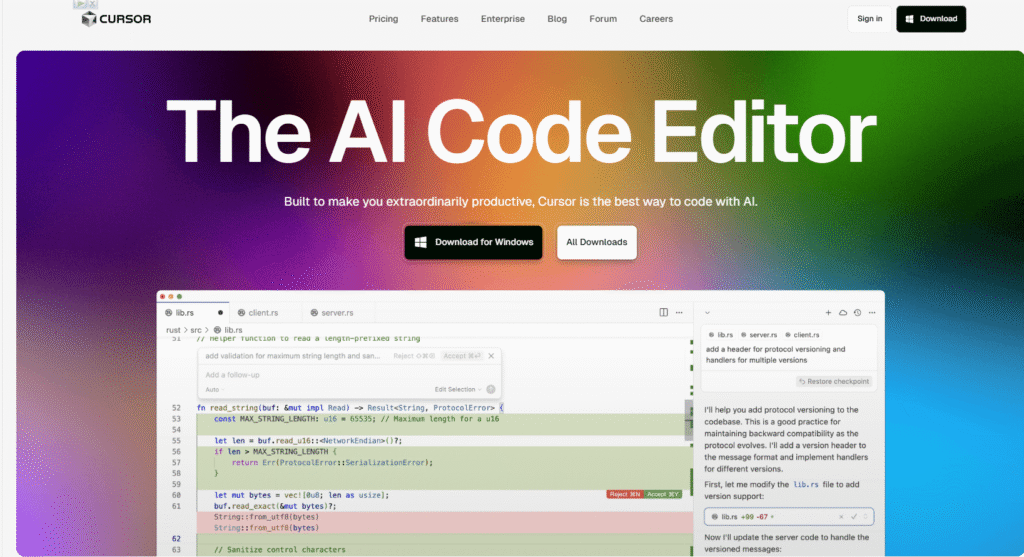Click the header Download button
This screenshot has height=557, width=1024.
(931, 19)
